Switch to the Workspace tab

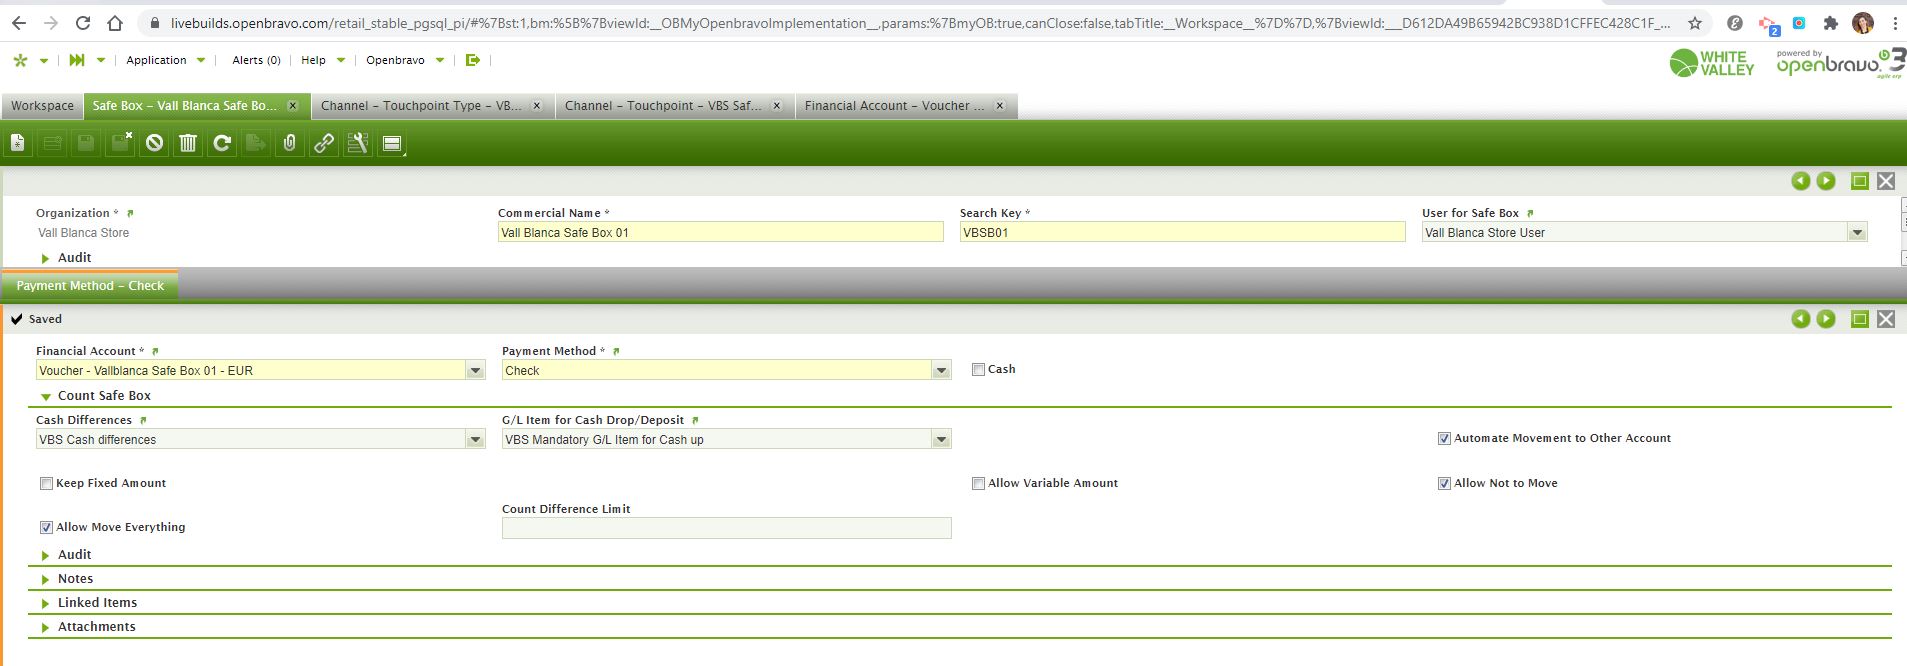tap(42, 106)
